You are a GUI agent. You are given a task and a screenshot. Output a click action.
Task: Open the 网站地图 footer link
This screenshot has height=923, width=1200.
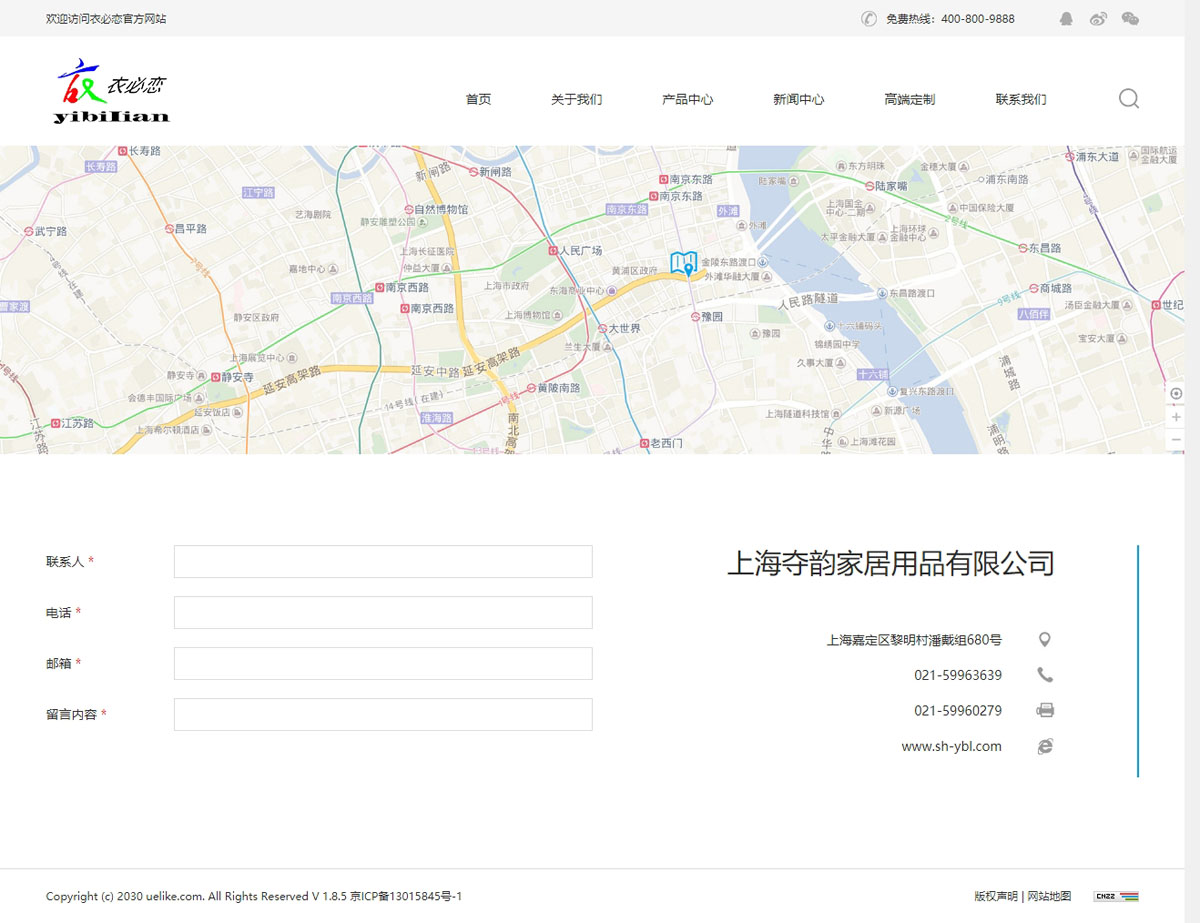click(x=1049, y=896)
